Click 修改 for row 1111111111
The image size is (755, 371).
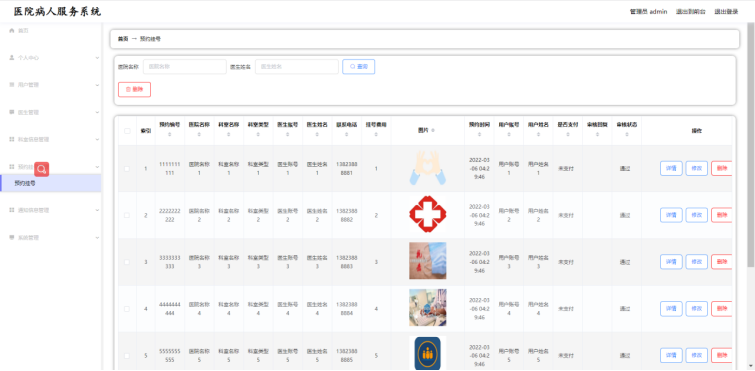tap(697, 168)
